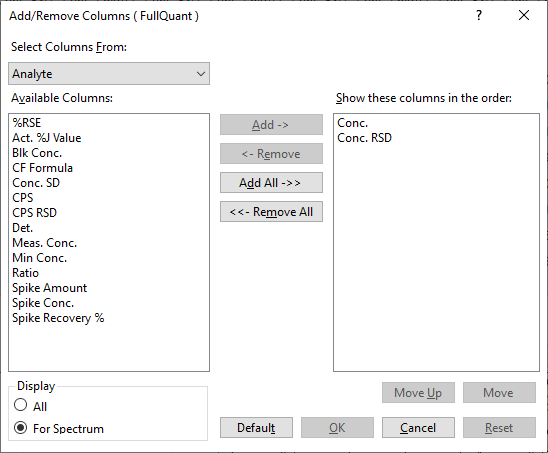This screenshot has height=453, width=548.
Task: Select Conc. SD available column
Action: [x=36, y=183]
